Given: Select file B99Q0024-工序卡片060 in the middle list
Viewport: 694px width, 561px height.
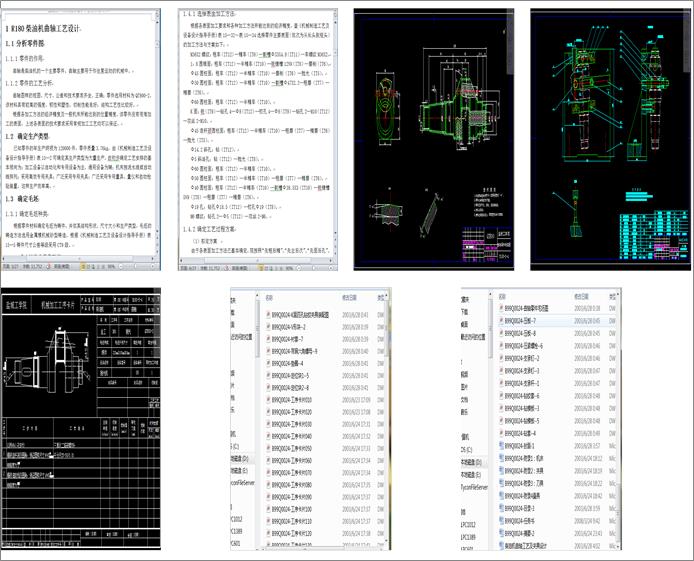Looking at the screenshot, I should (291, 461).
